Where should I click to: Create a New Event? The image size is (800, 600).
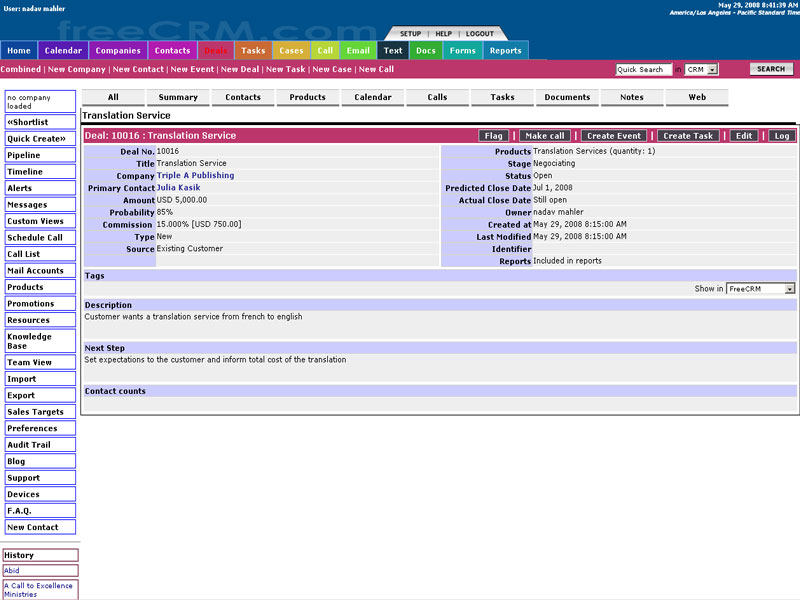click(x=192, y=69)
